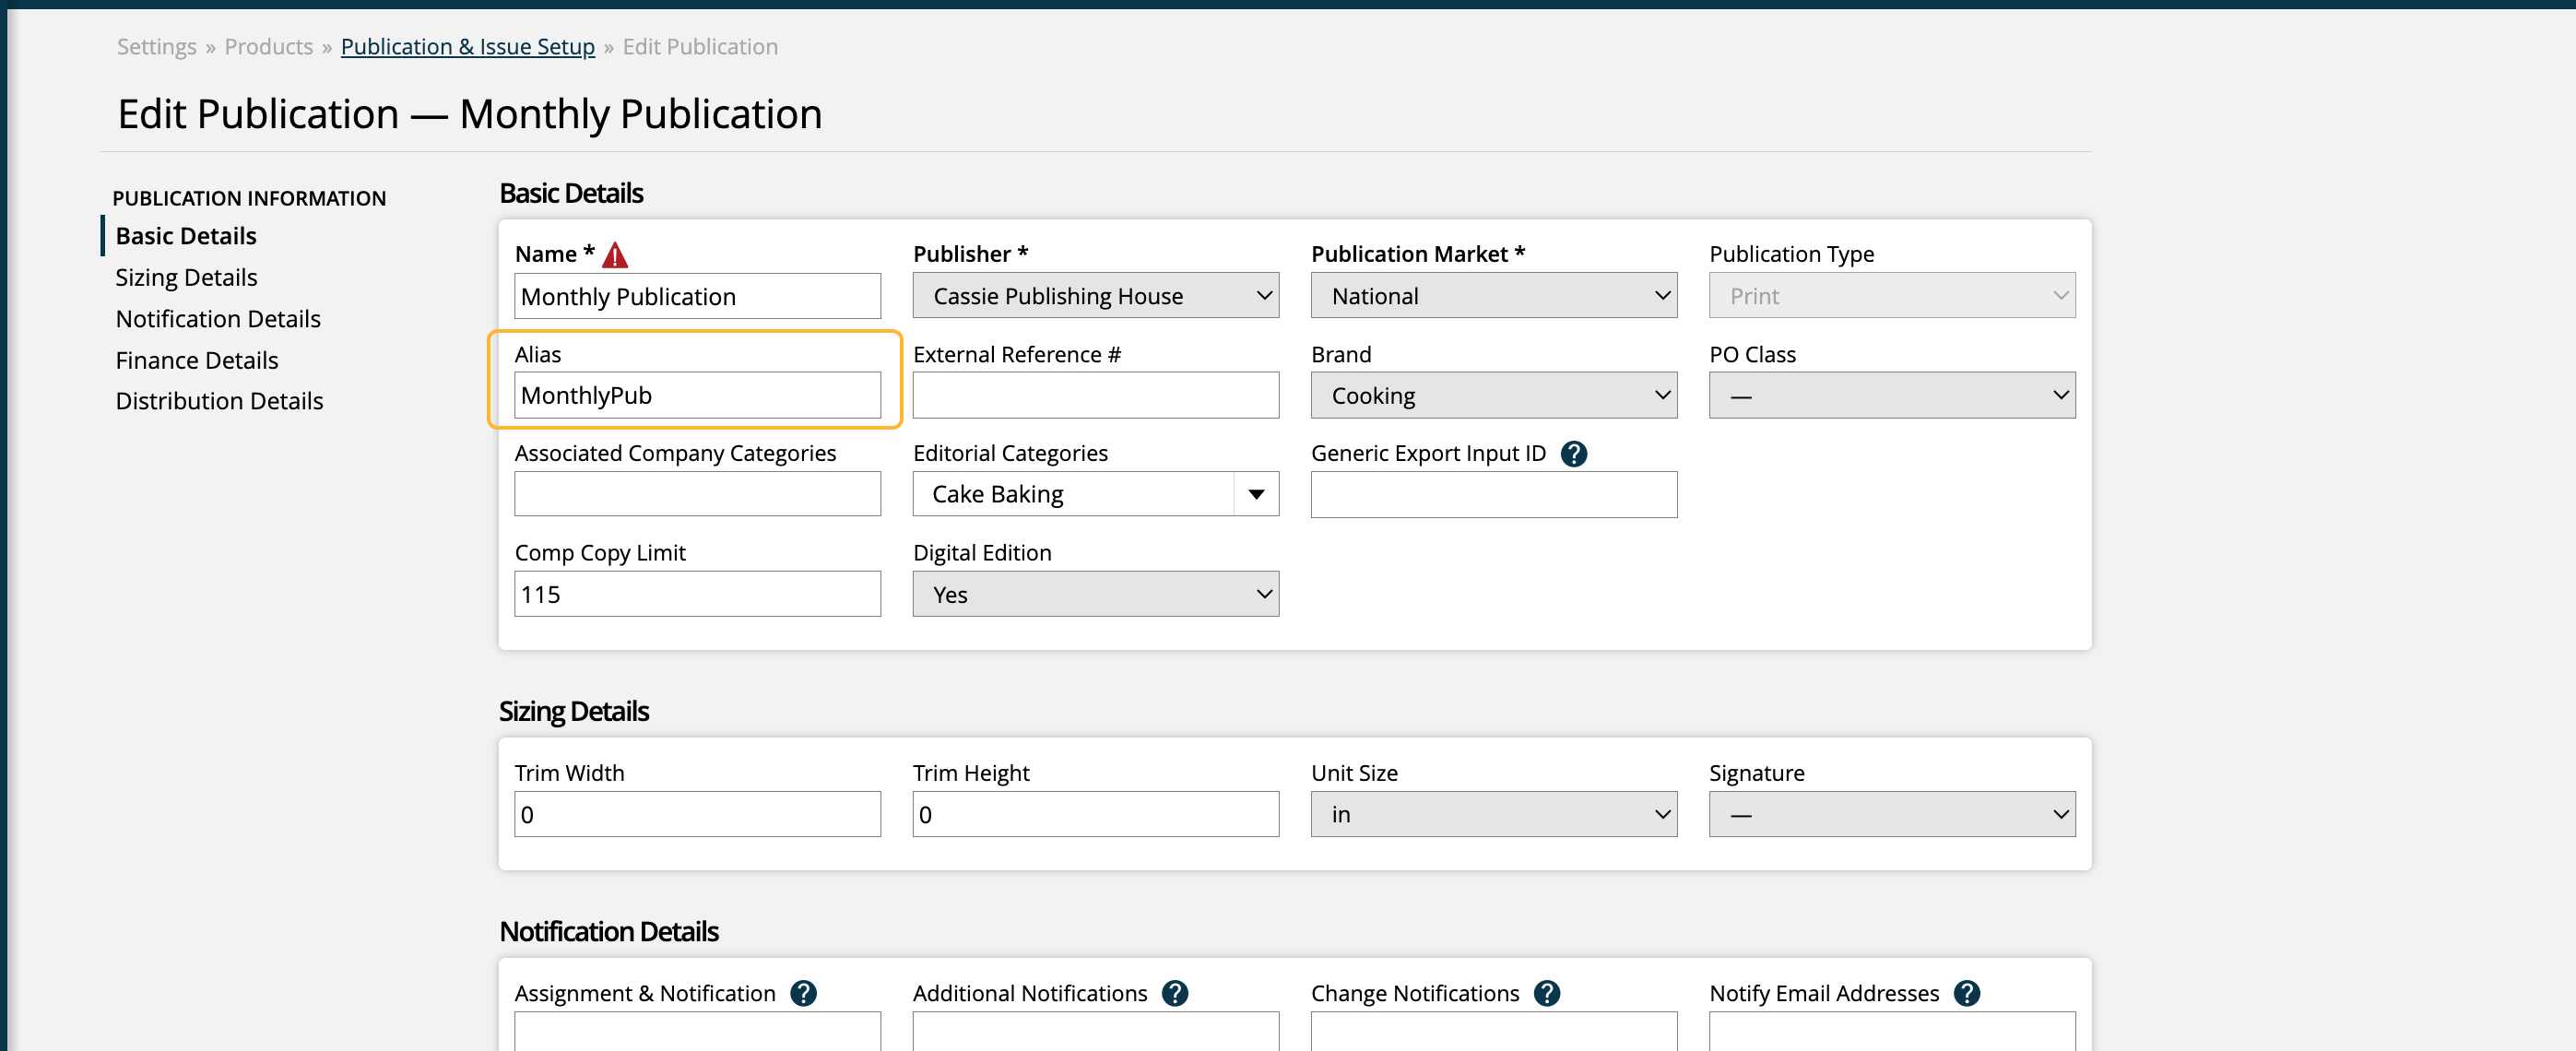Open the Unit Size dropdown
This screenshot has width=2576, height=1051.
pos(1493,815)
